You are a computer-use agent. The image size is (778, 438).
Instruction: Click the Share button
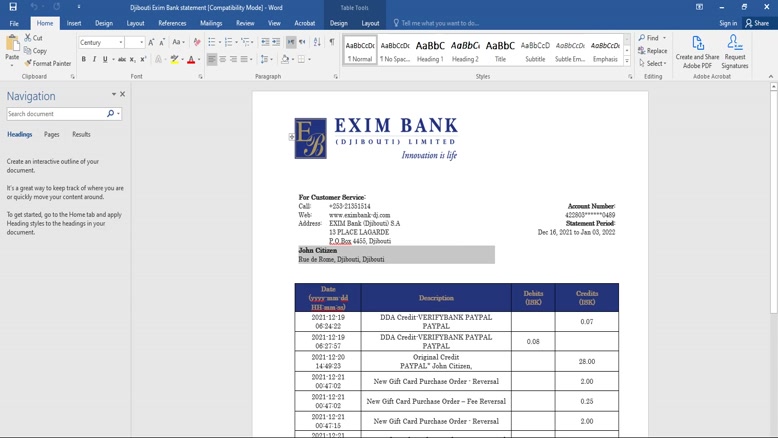tap(757, 23)
